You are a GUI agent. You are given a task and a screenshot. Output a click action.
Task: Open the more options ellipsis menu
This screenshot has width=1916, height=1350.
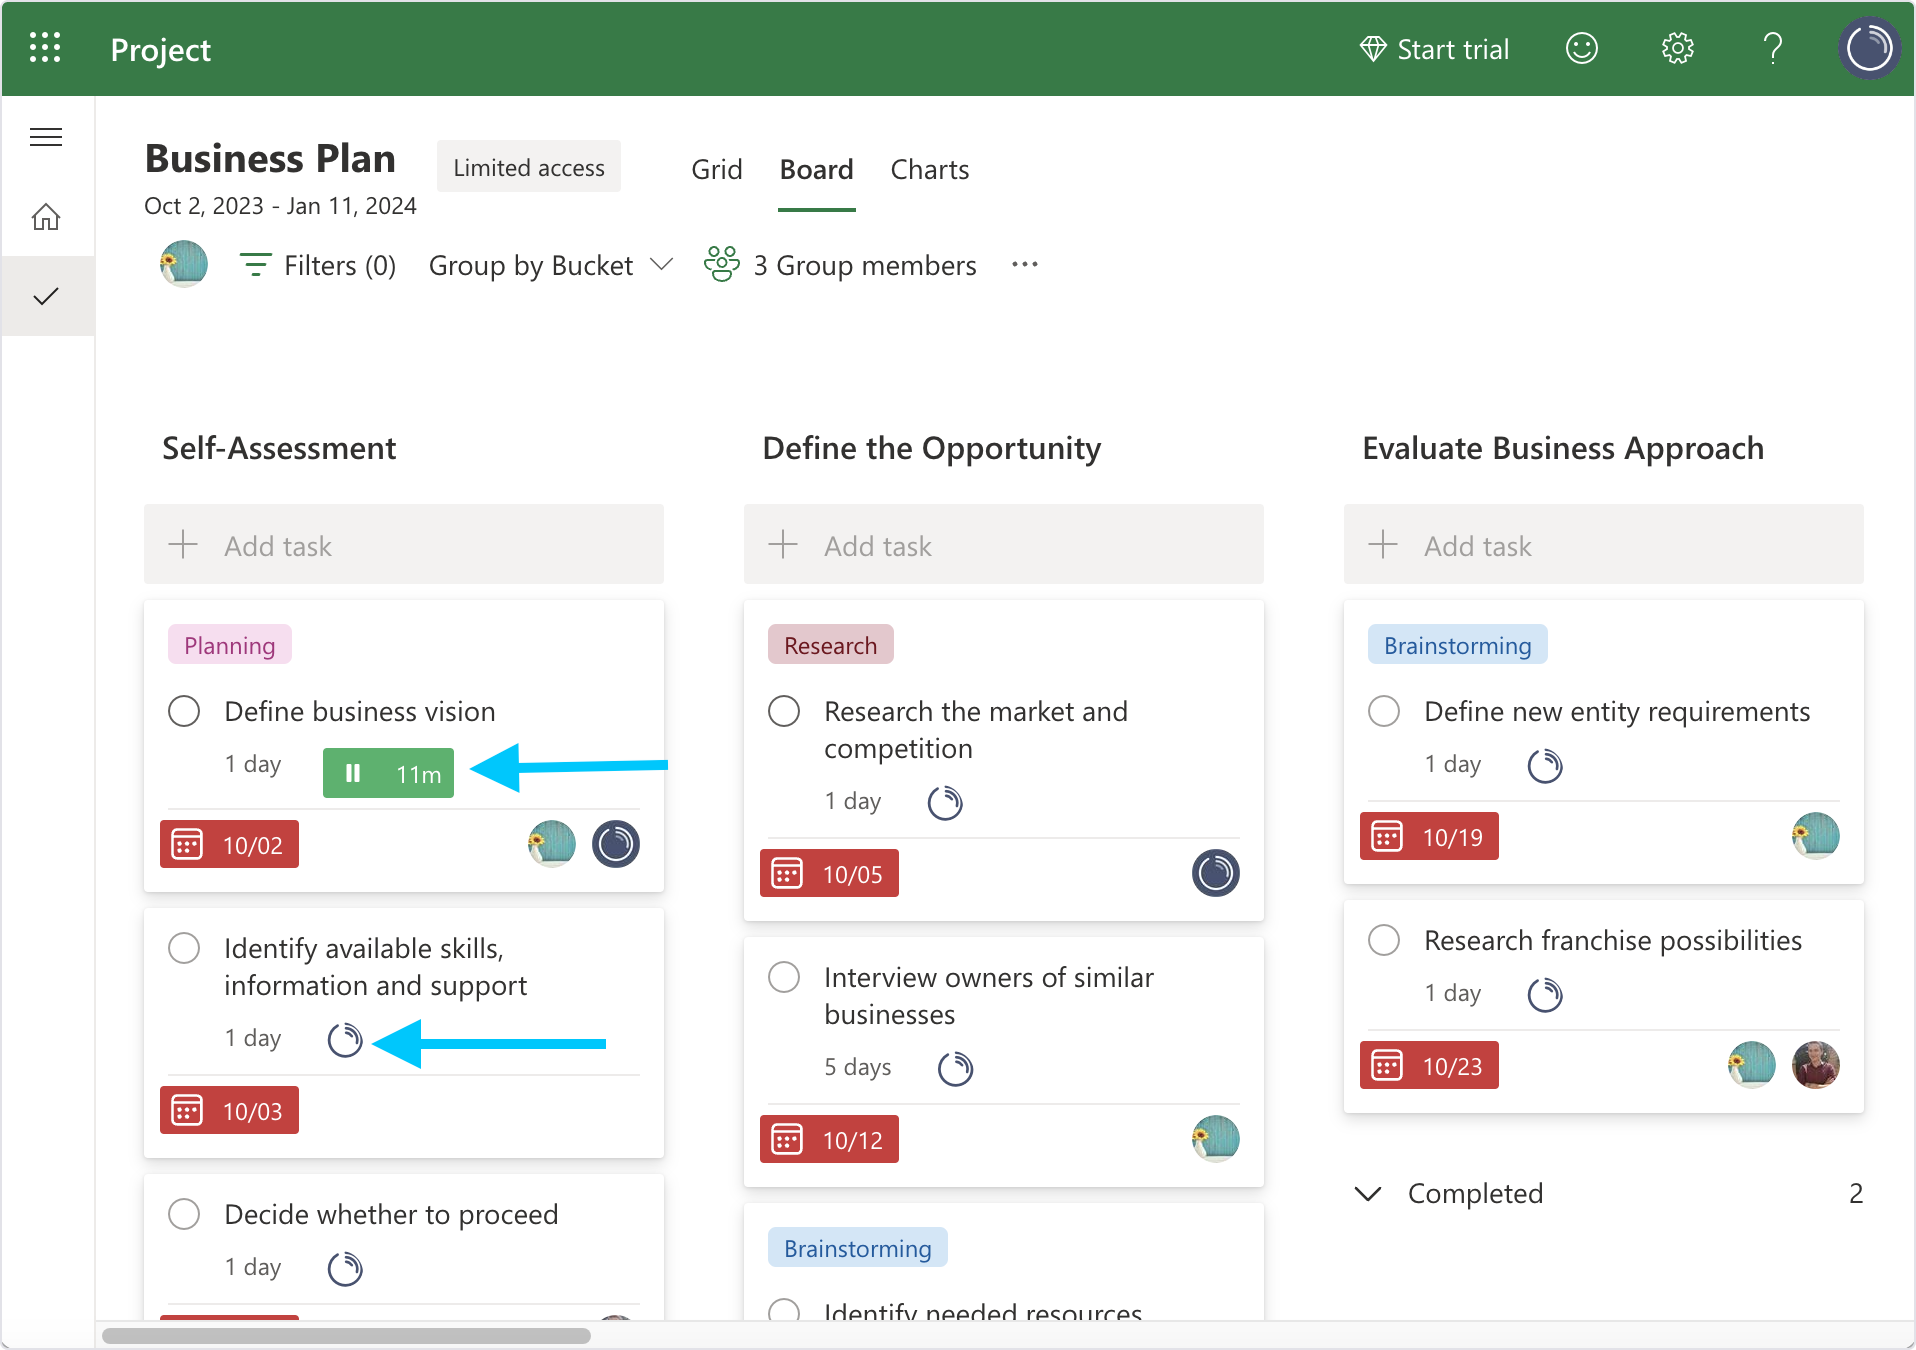coord(1024,264)
